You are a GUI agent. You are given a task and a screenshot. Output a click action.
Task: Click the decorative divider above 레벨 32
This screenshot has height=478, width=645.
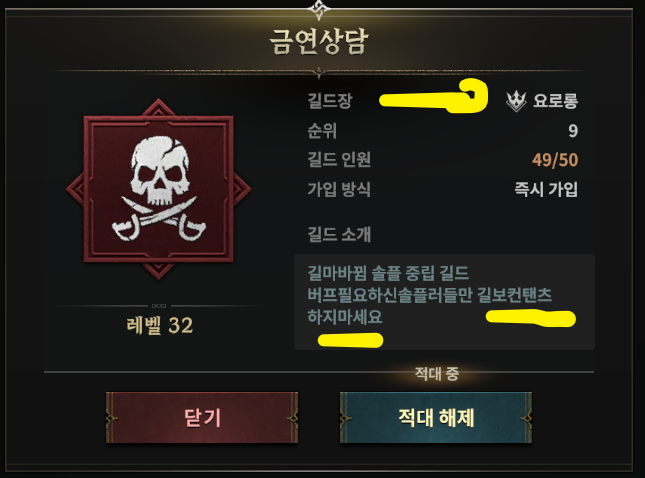[159, 306]
